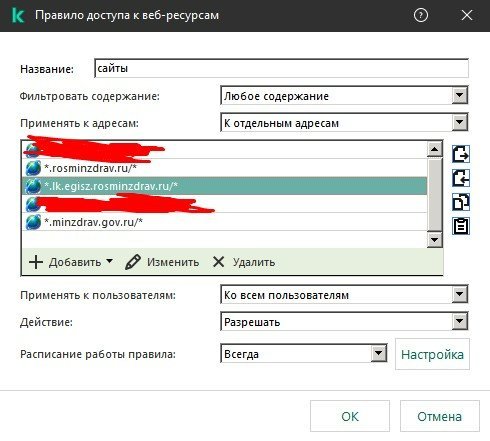This screenshot has height=441, width=490.
Task: Click the export address list icon
Action: coord(461,154)
